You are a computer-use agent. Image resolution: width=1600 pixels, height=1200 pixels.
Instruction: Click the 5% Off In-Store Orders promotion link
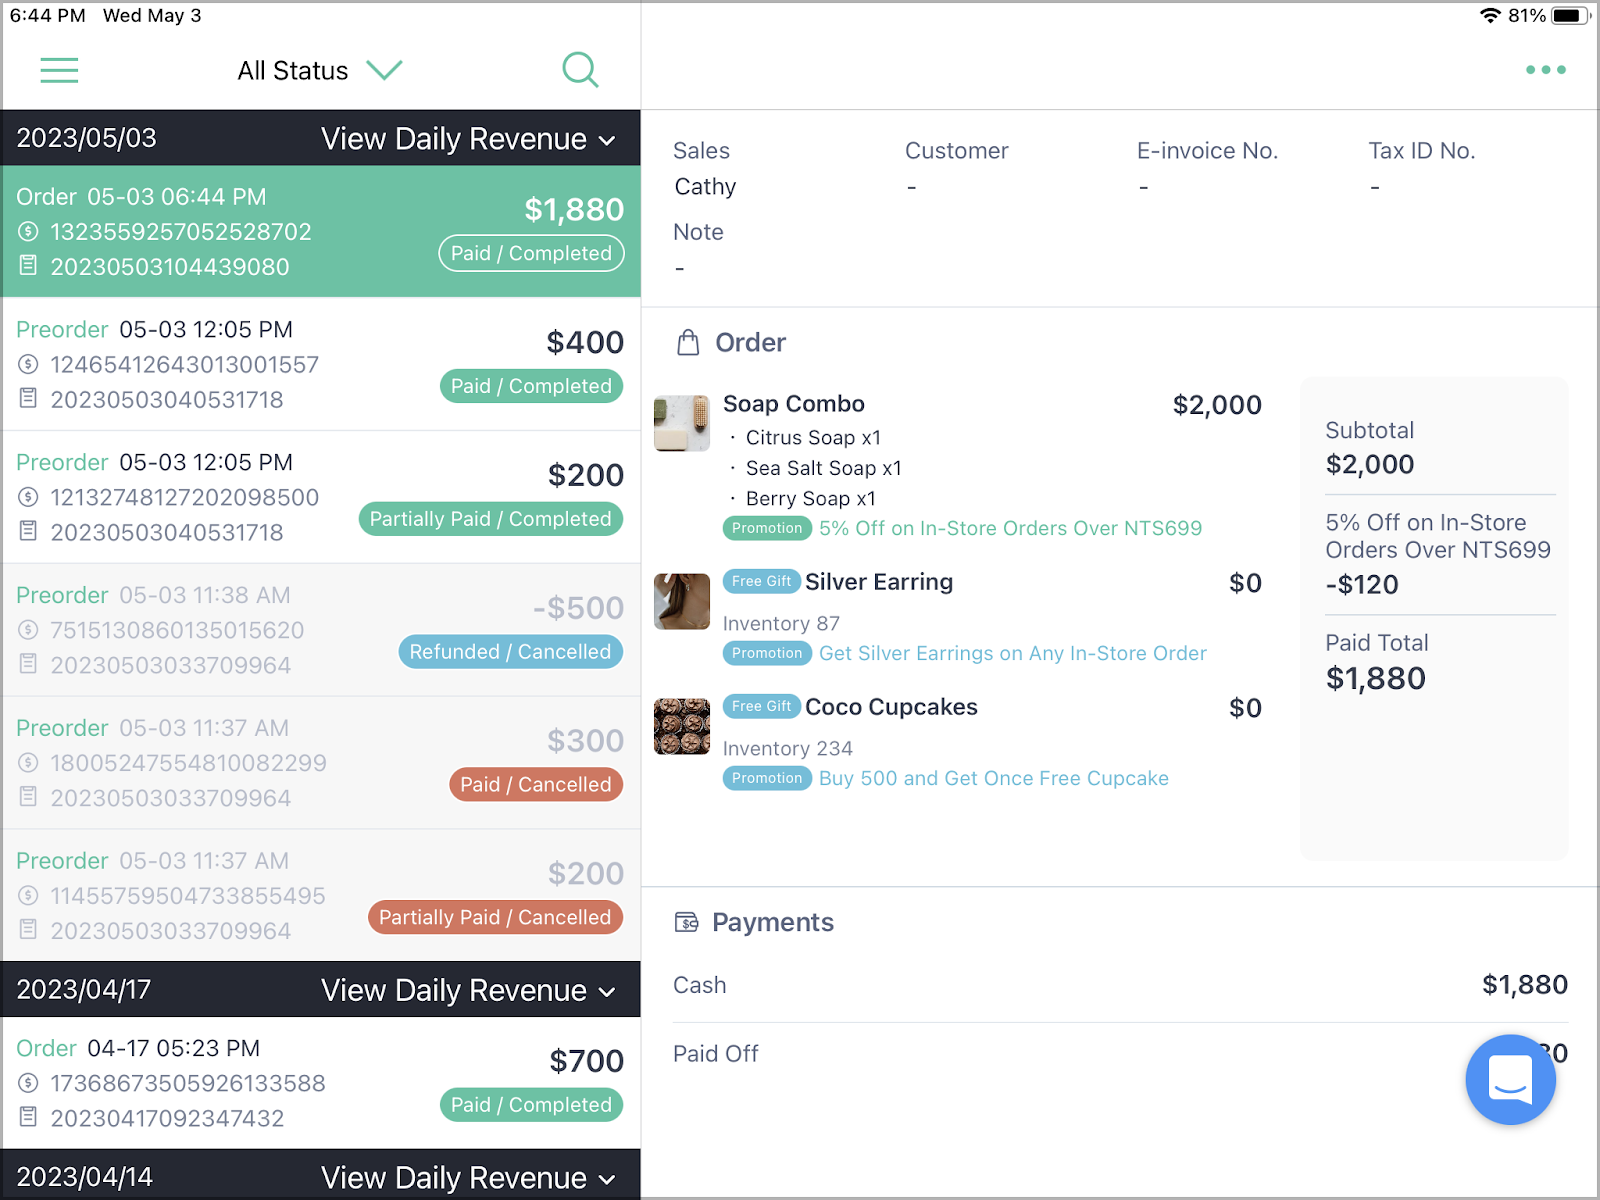[1010, 528]
